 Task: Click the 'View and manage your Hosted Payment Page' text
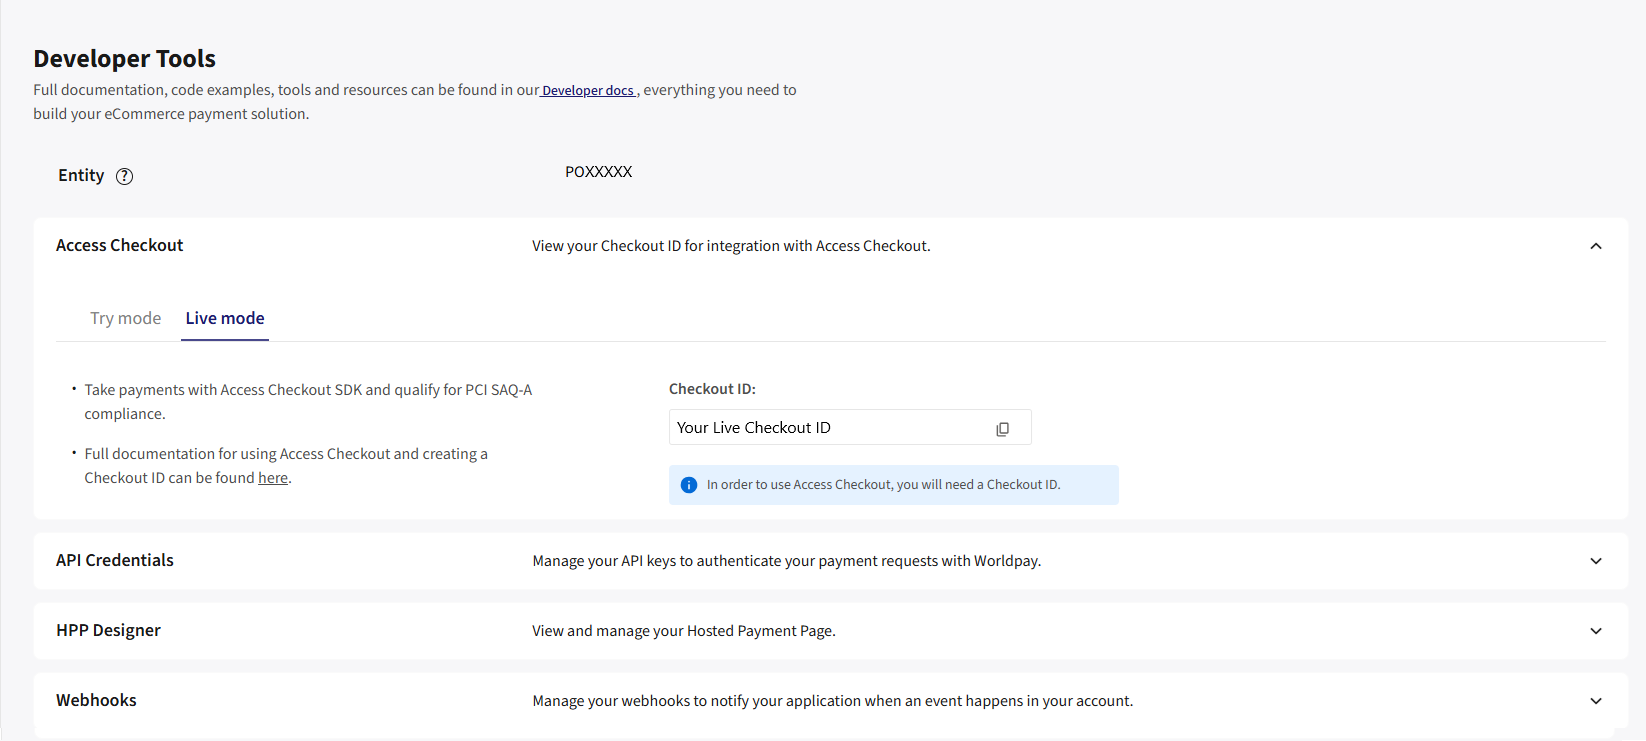pos(683,631)
